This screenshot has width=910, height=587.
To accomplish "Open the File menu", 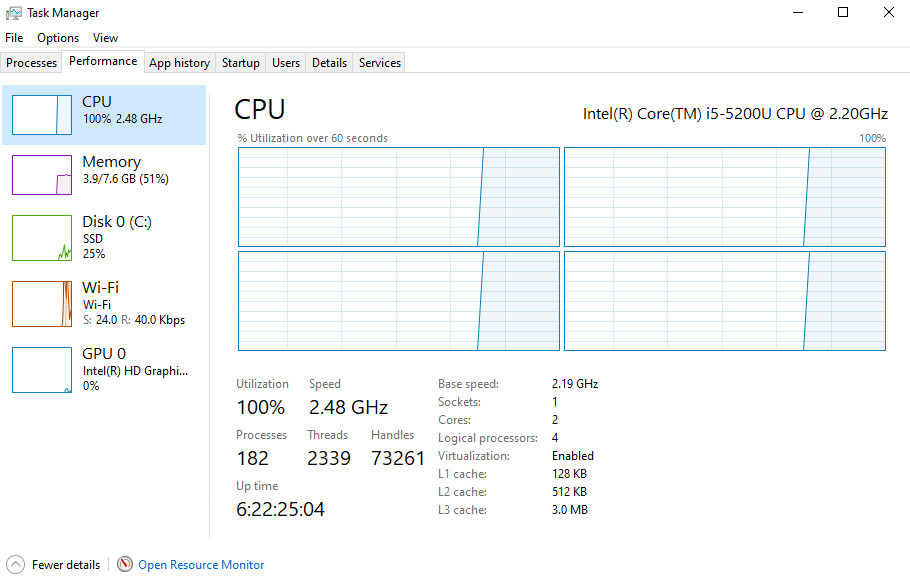I will 14,38.
